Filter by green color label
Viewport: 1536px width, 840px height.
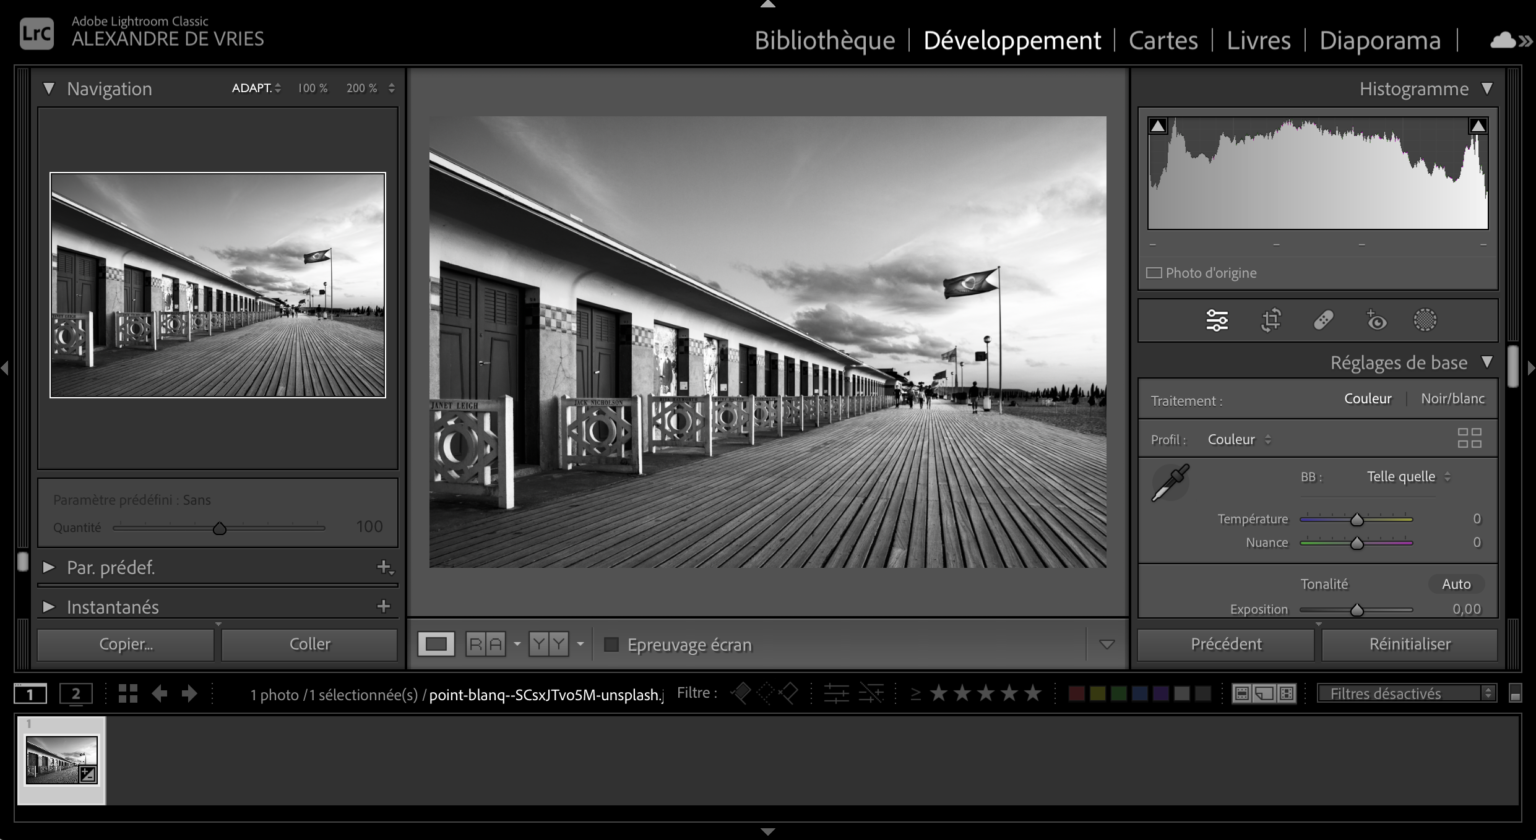pyautogui.click(x=1119, y=693)
